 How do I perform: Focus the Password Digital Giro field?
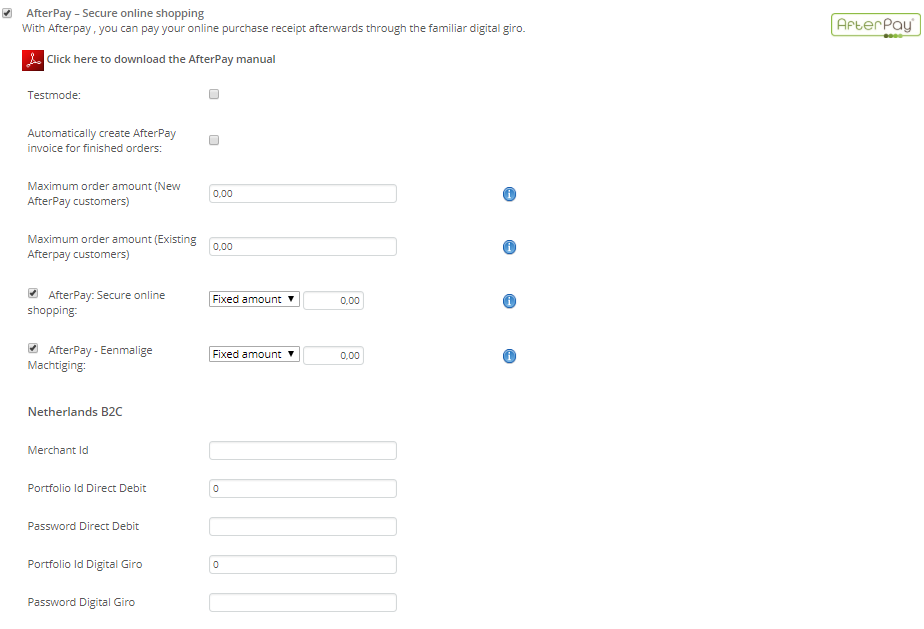tap(302, 602)
